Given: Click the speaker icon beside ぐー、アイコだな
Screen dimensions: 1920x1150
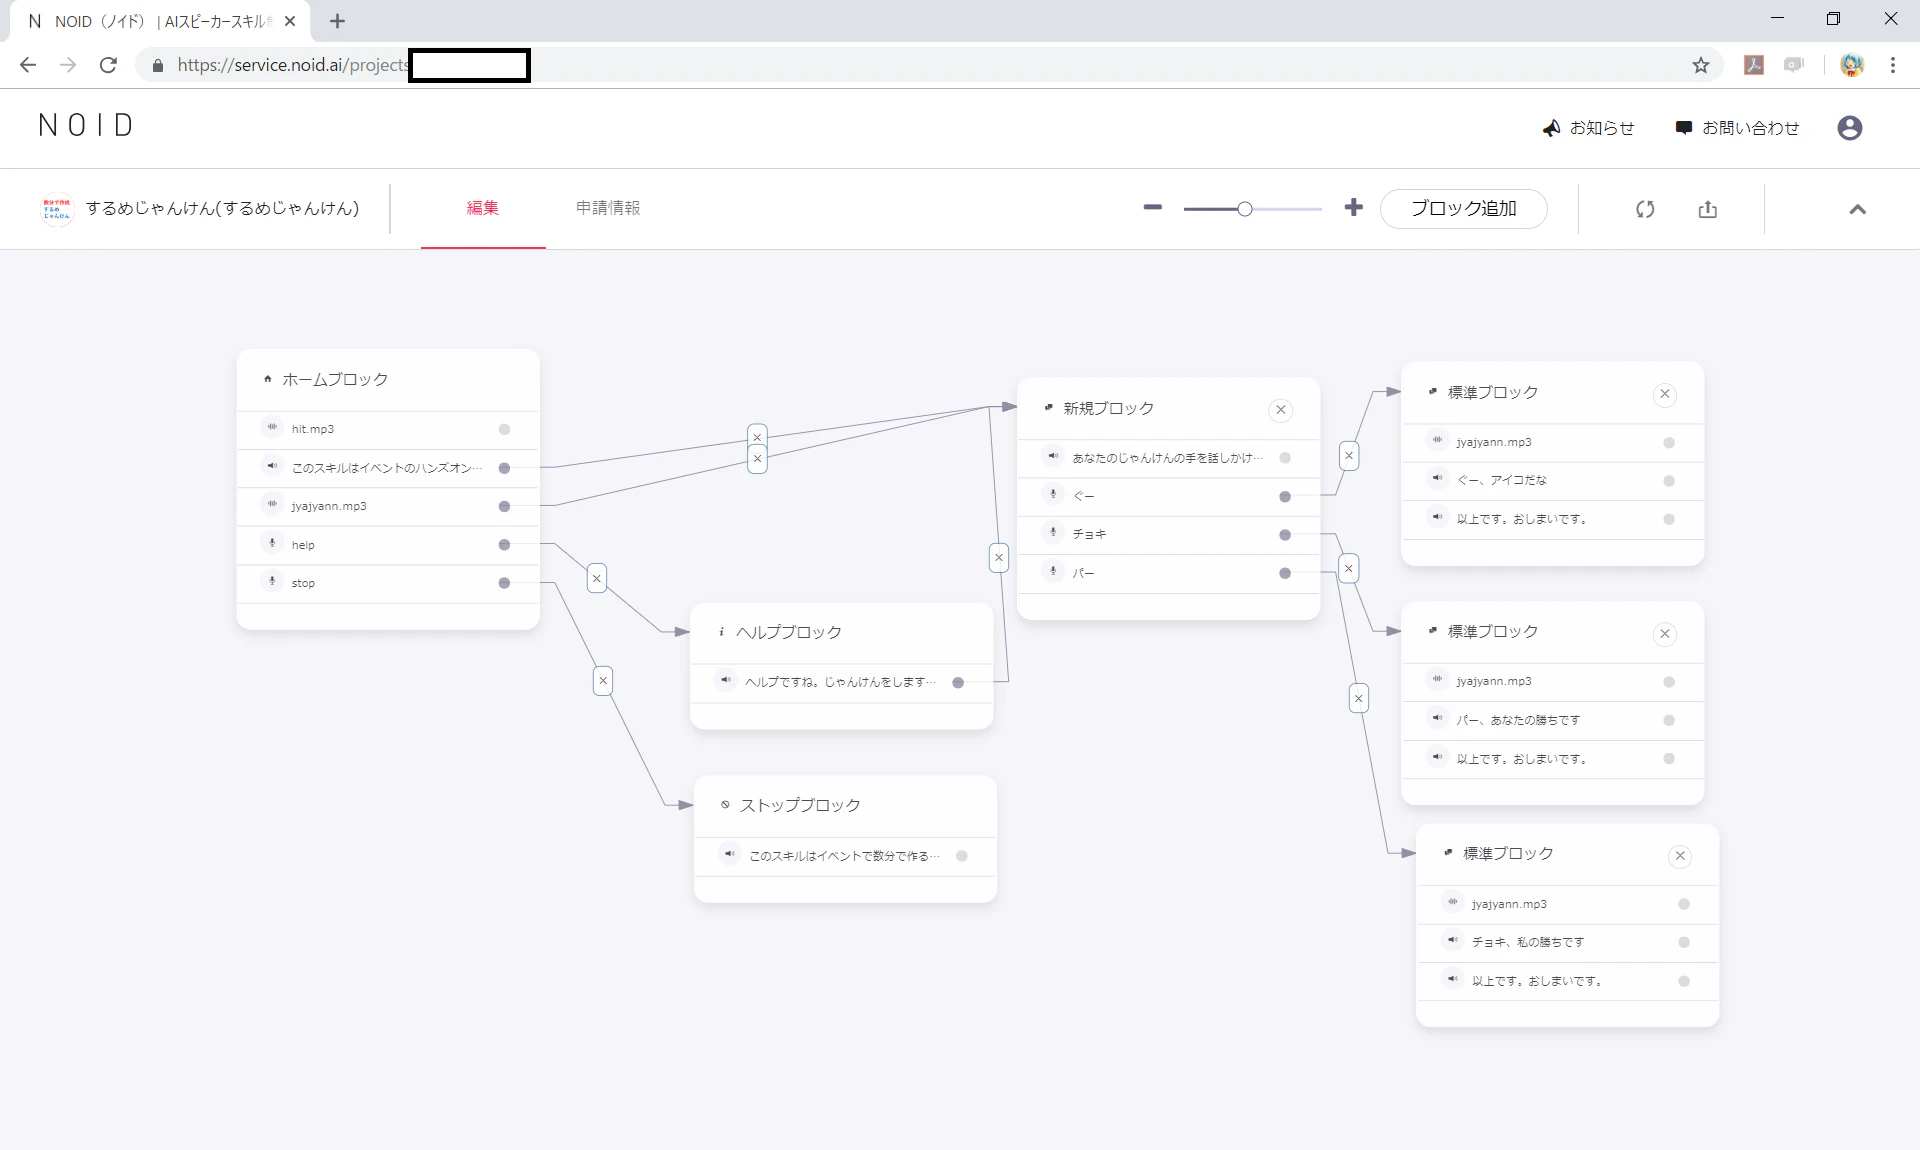Looking at the screenshot, I should [x=1437, y=479].
